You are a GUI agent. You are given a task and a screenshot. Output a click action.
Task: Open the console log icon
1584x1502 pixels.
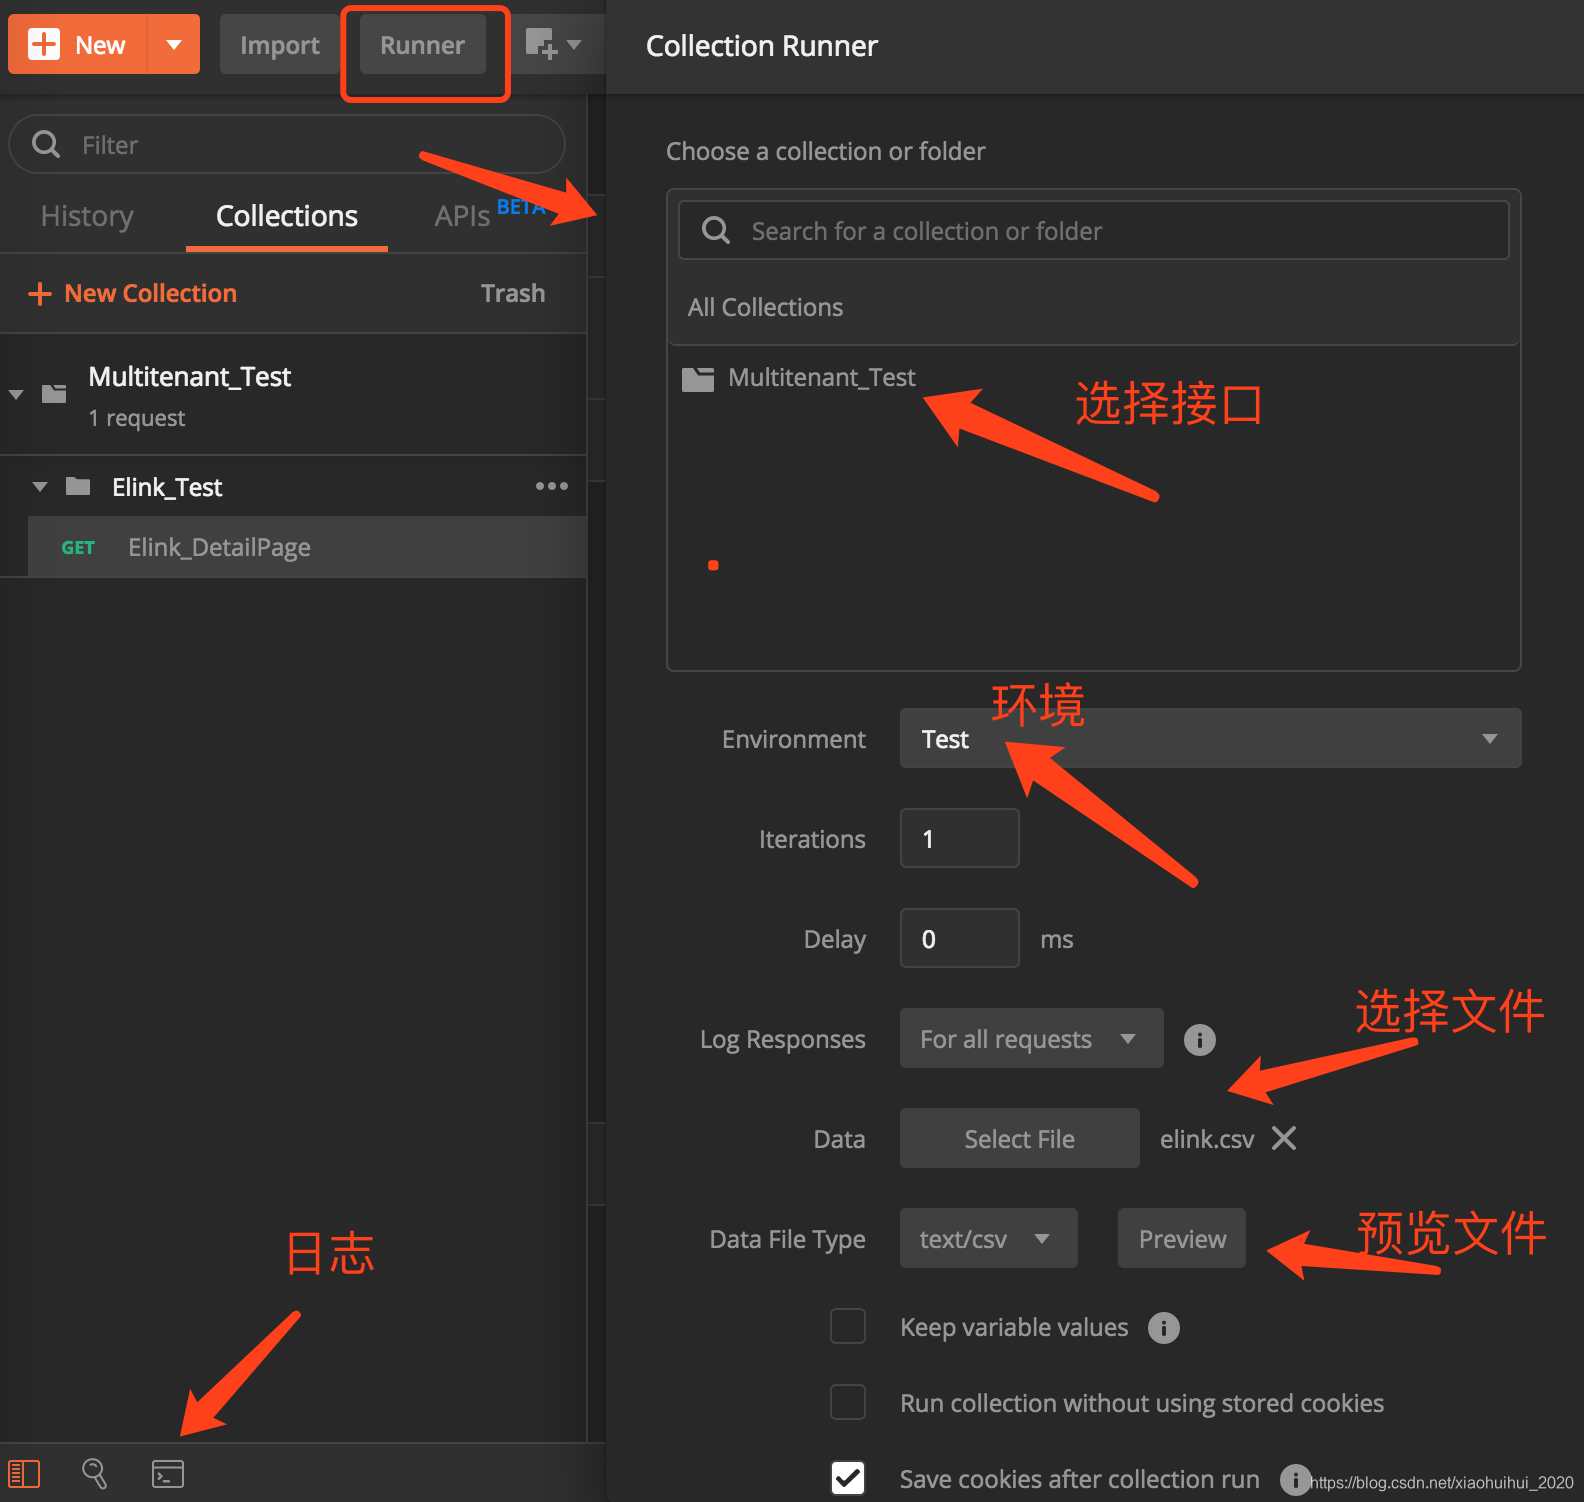(x=167, y=1473)
